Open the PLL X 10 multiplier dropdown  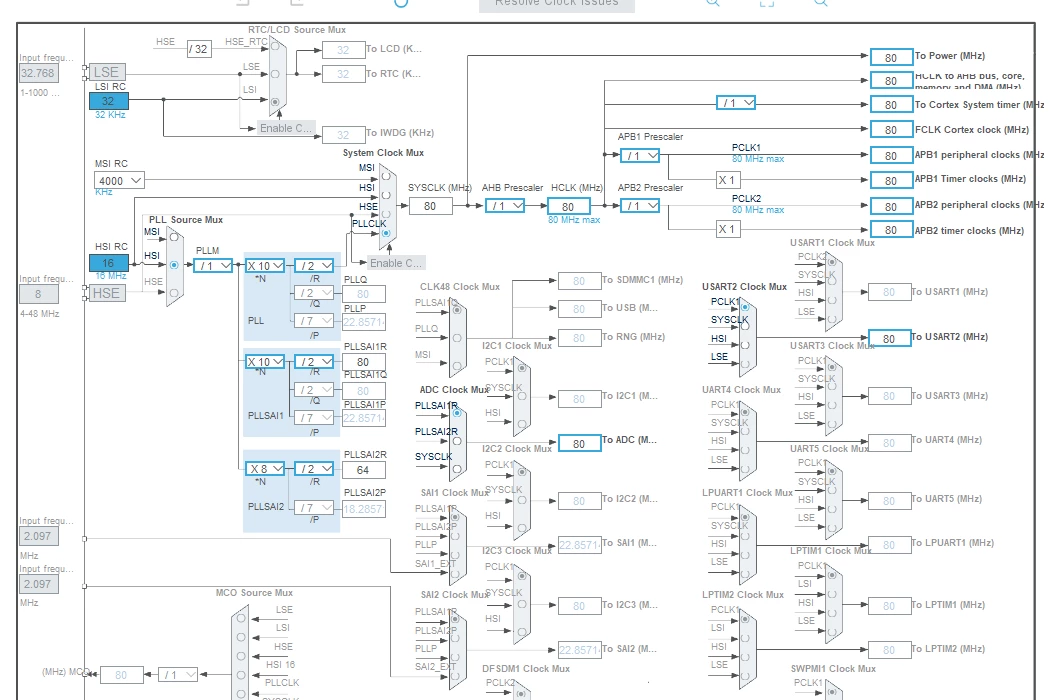[265, 265]
